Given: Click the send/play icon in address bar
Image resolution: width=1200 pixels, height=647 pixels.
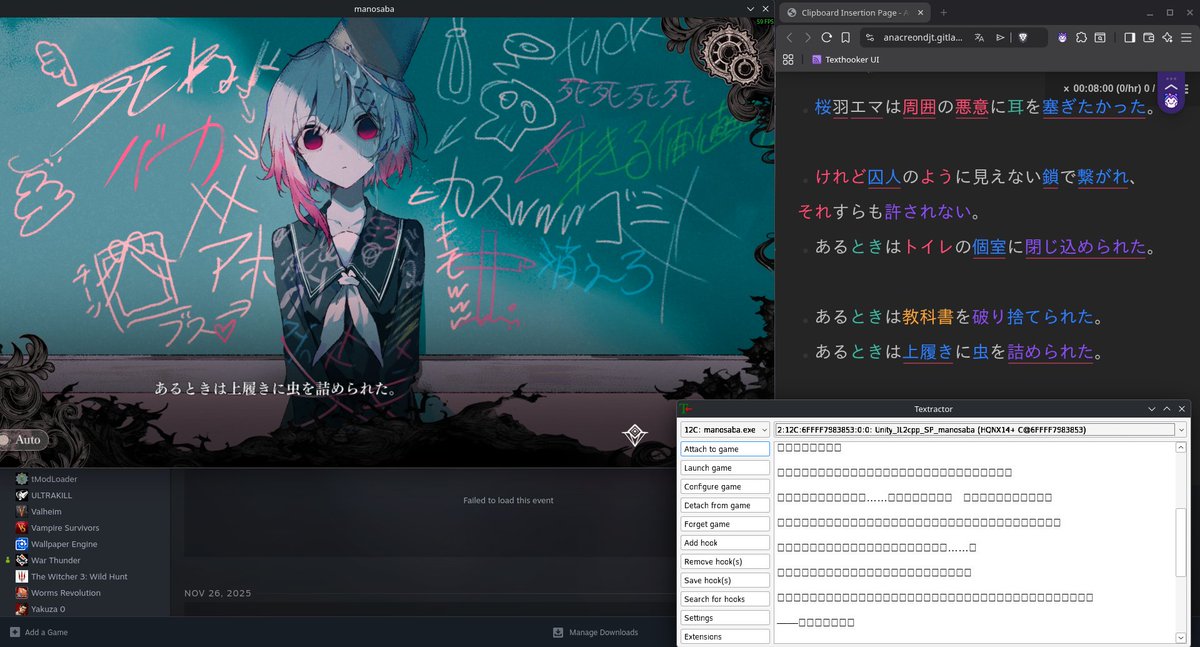Looking at the screenshot, I should click(x=1000, y=37).
